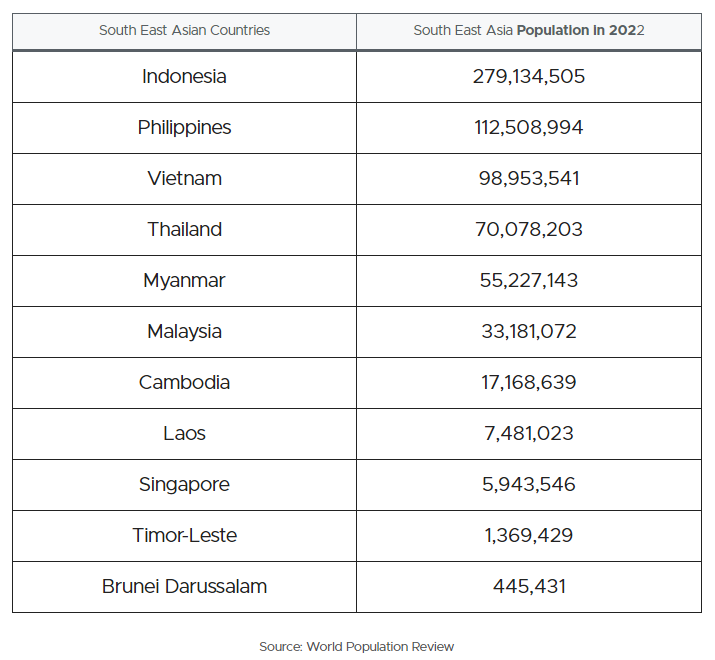Click Vietnam's population value 98,953,541

click(x=528, y=178)
